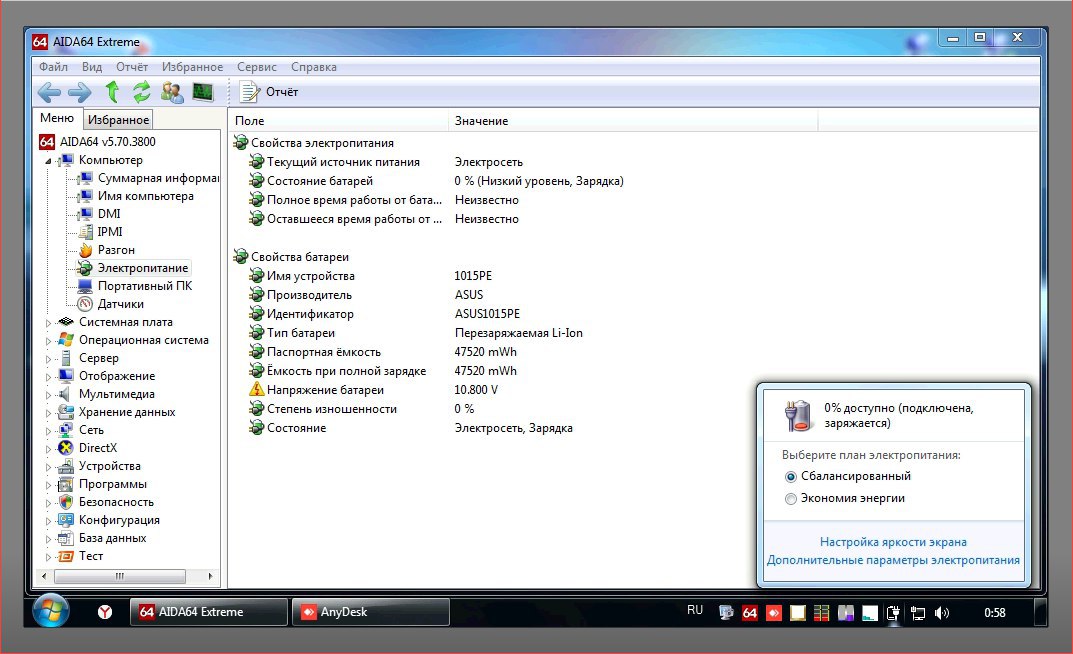Image resolution: width=1073 pixels, height=654 pixels.
Task: Select Имя компьютера tree item
Action: point(145,196)
